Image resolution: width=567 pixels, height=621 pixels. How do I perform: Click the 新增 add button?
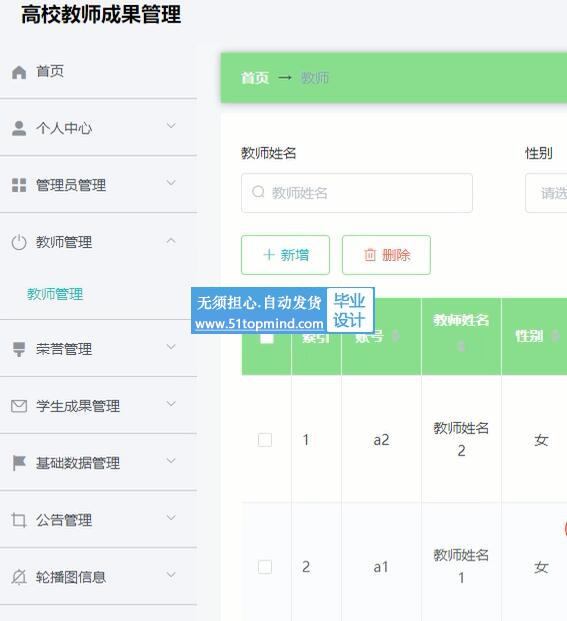click(285, 255)
